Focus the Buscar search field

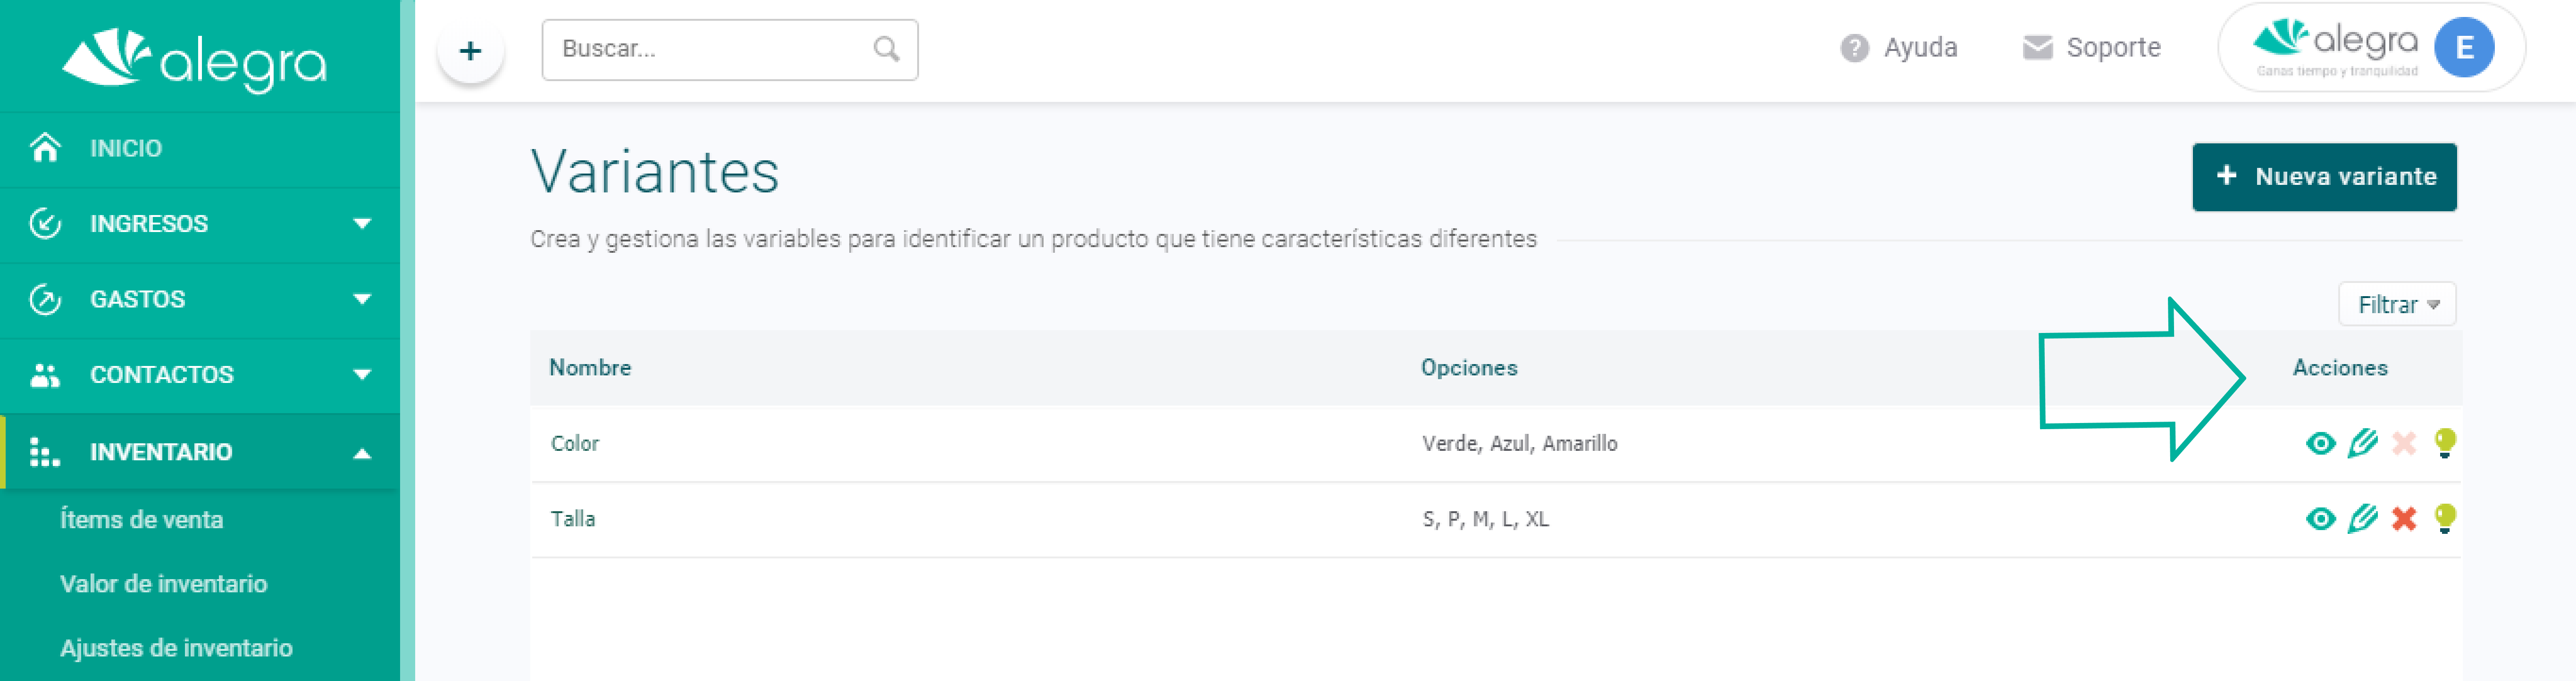[x=729, y=49]
